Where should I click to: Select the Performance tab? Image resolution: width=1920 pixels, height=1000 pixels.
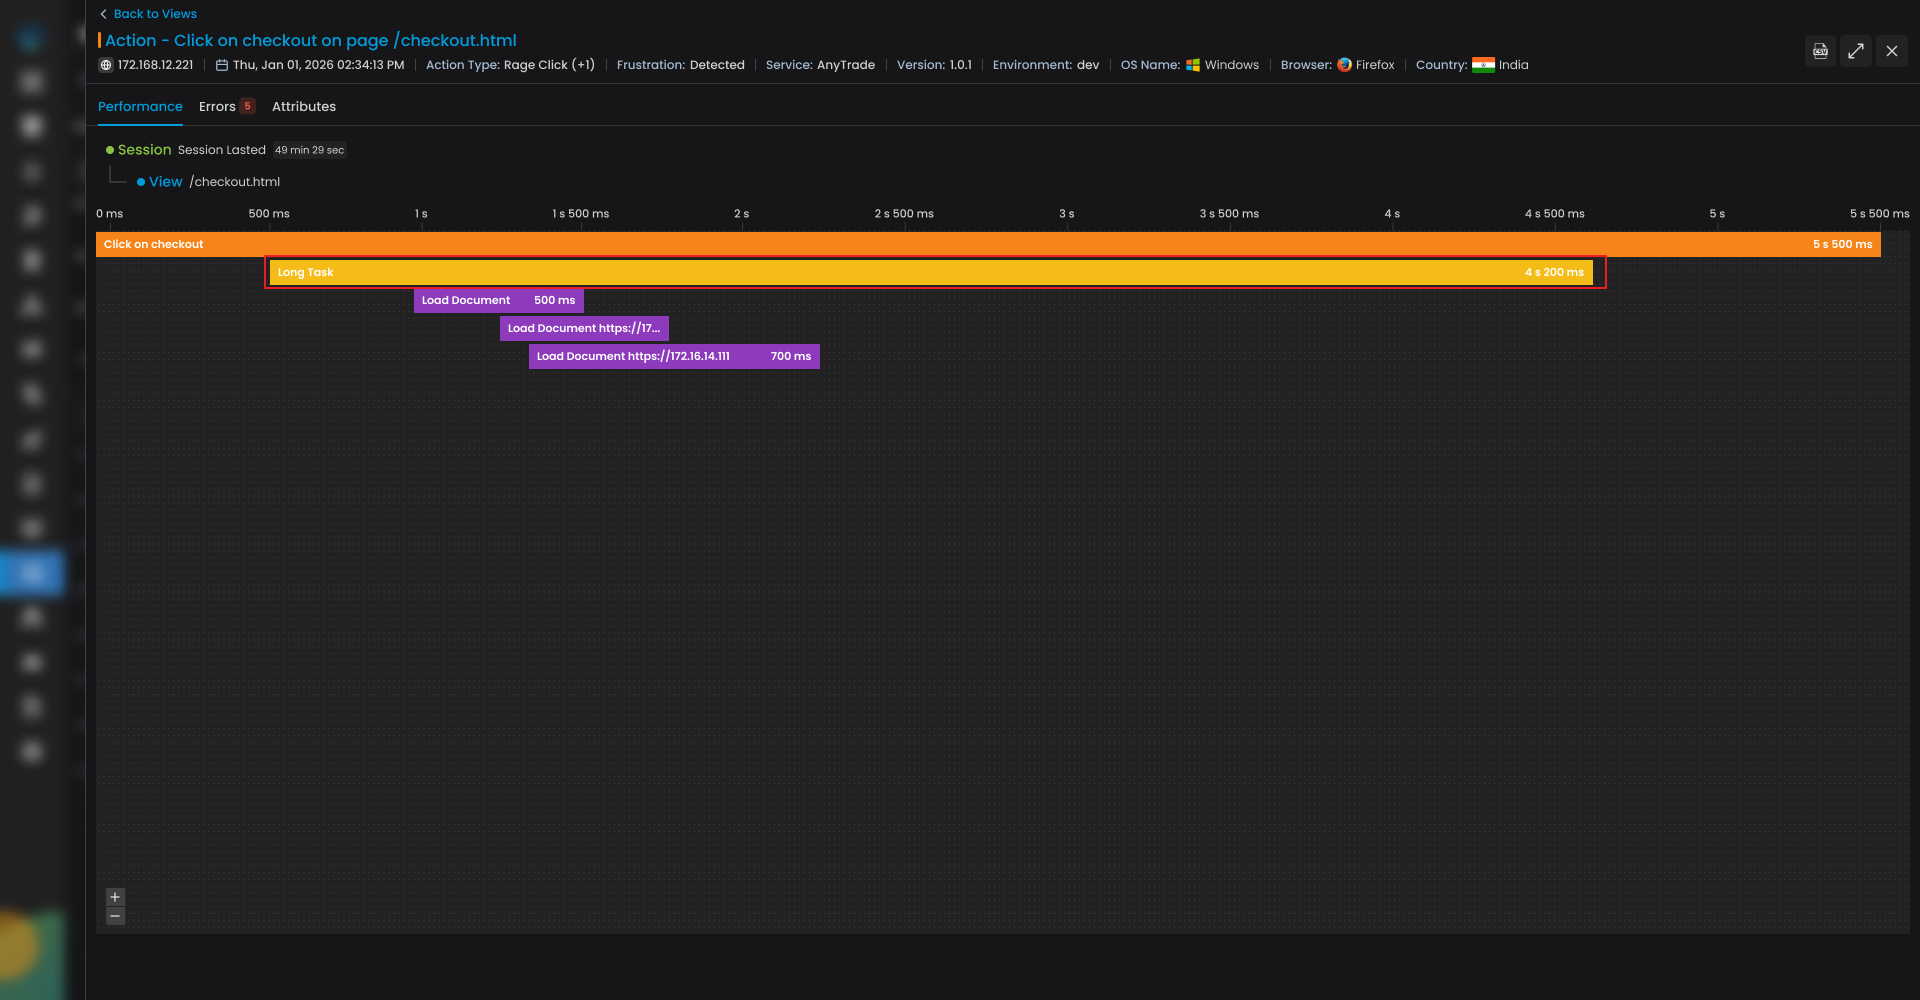point(140,107)
